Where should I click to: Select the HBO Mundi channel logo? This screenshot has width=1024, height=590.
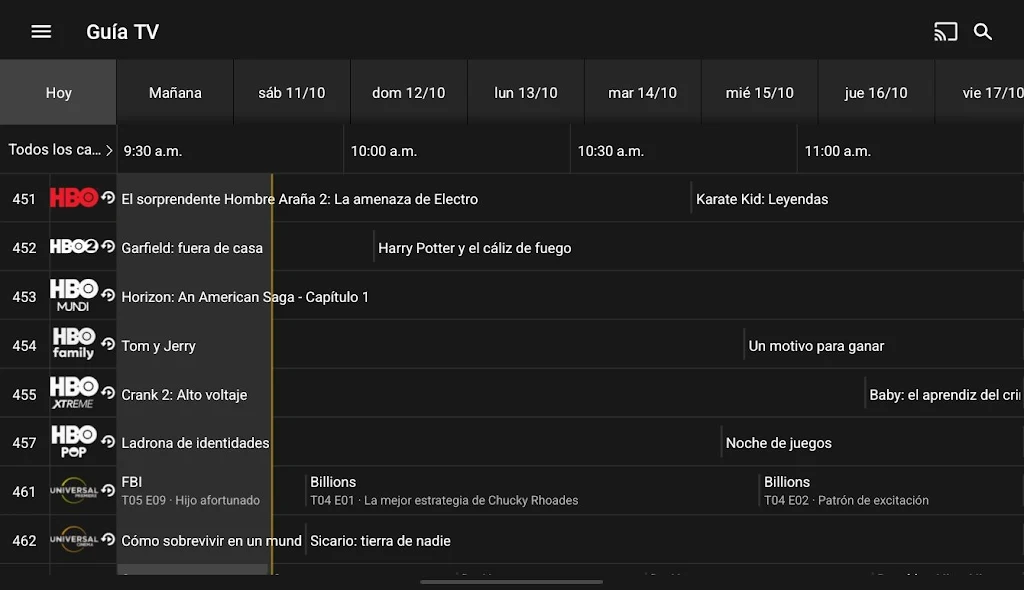pos(74,296)
